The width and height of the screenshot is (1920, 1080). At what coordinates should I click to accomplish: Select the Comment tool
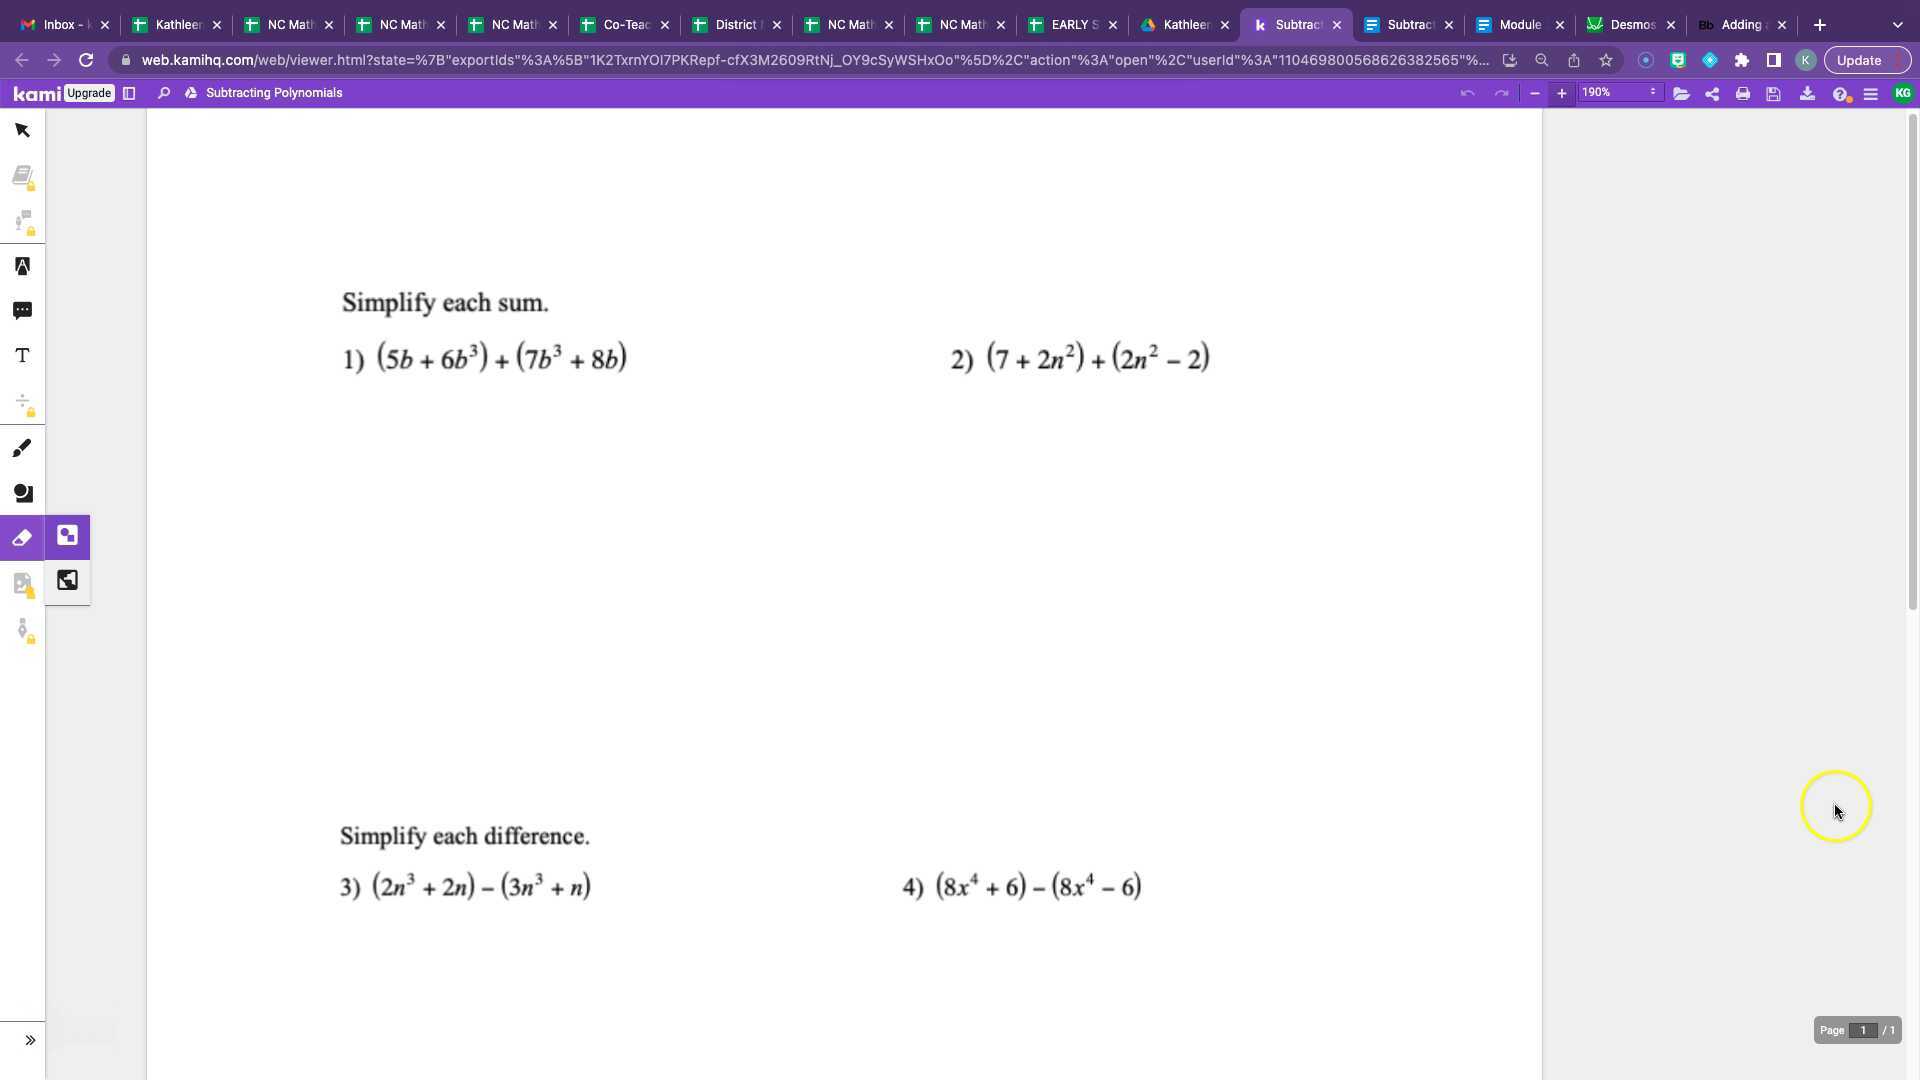22,311
